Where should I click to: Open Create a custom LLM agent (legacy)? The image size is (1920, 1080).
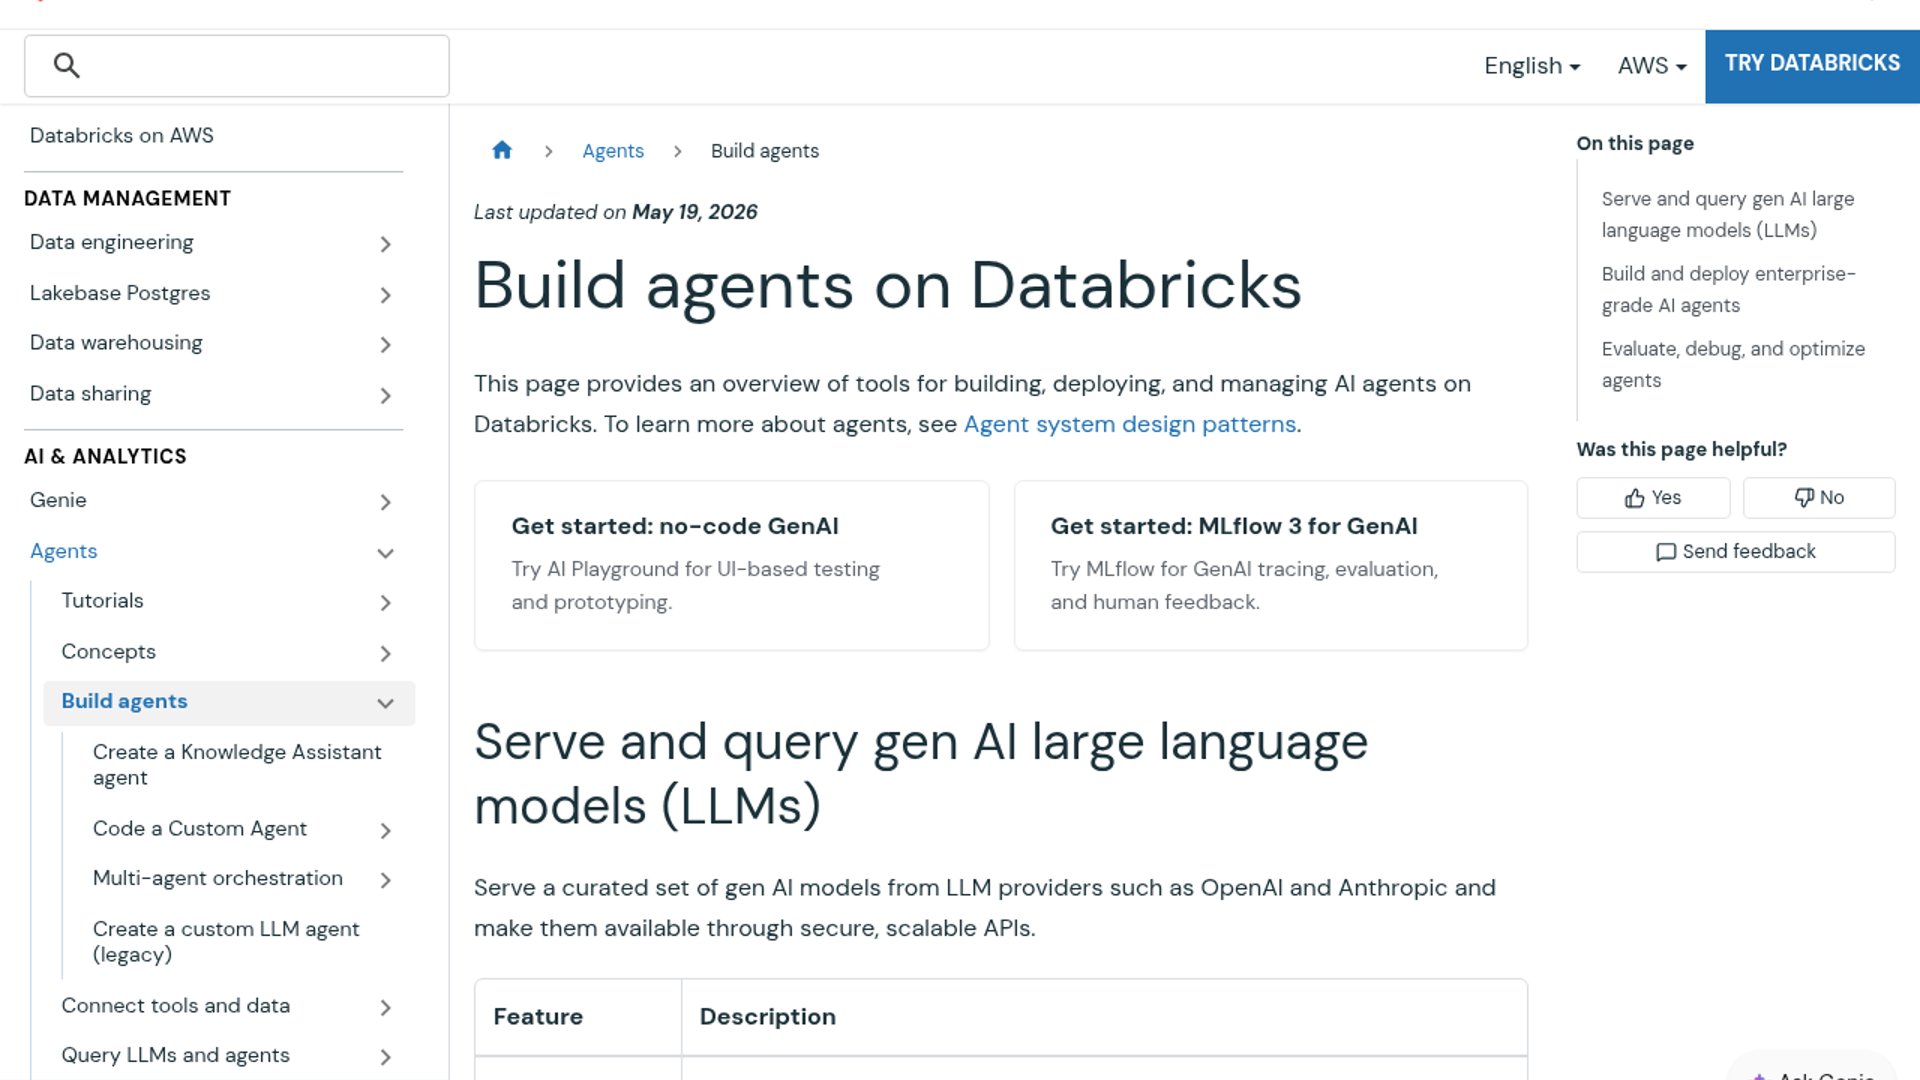[226, 942]
